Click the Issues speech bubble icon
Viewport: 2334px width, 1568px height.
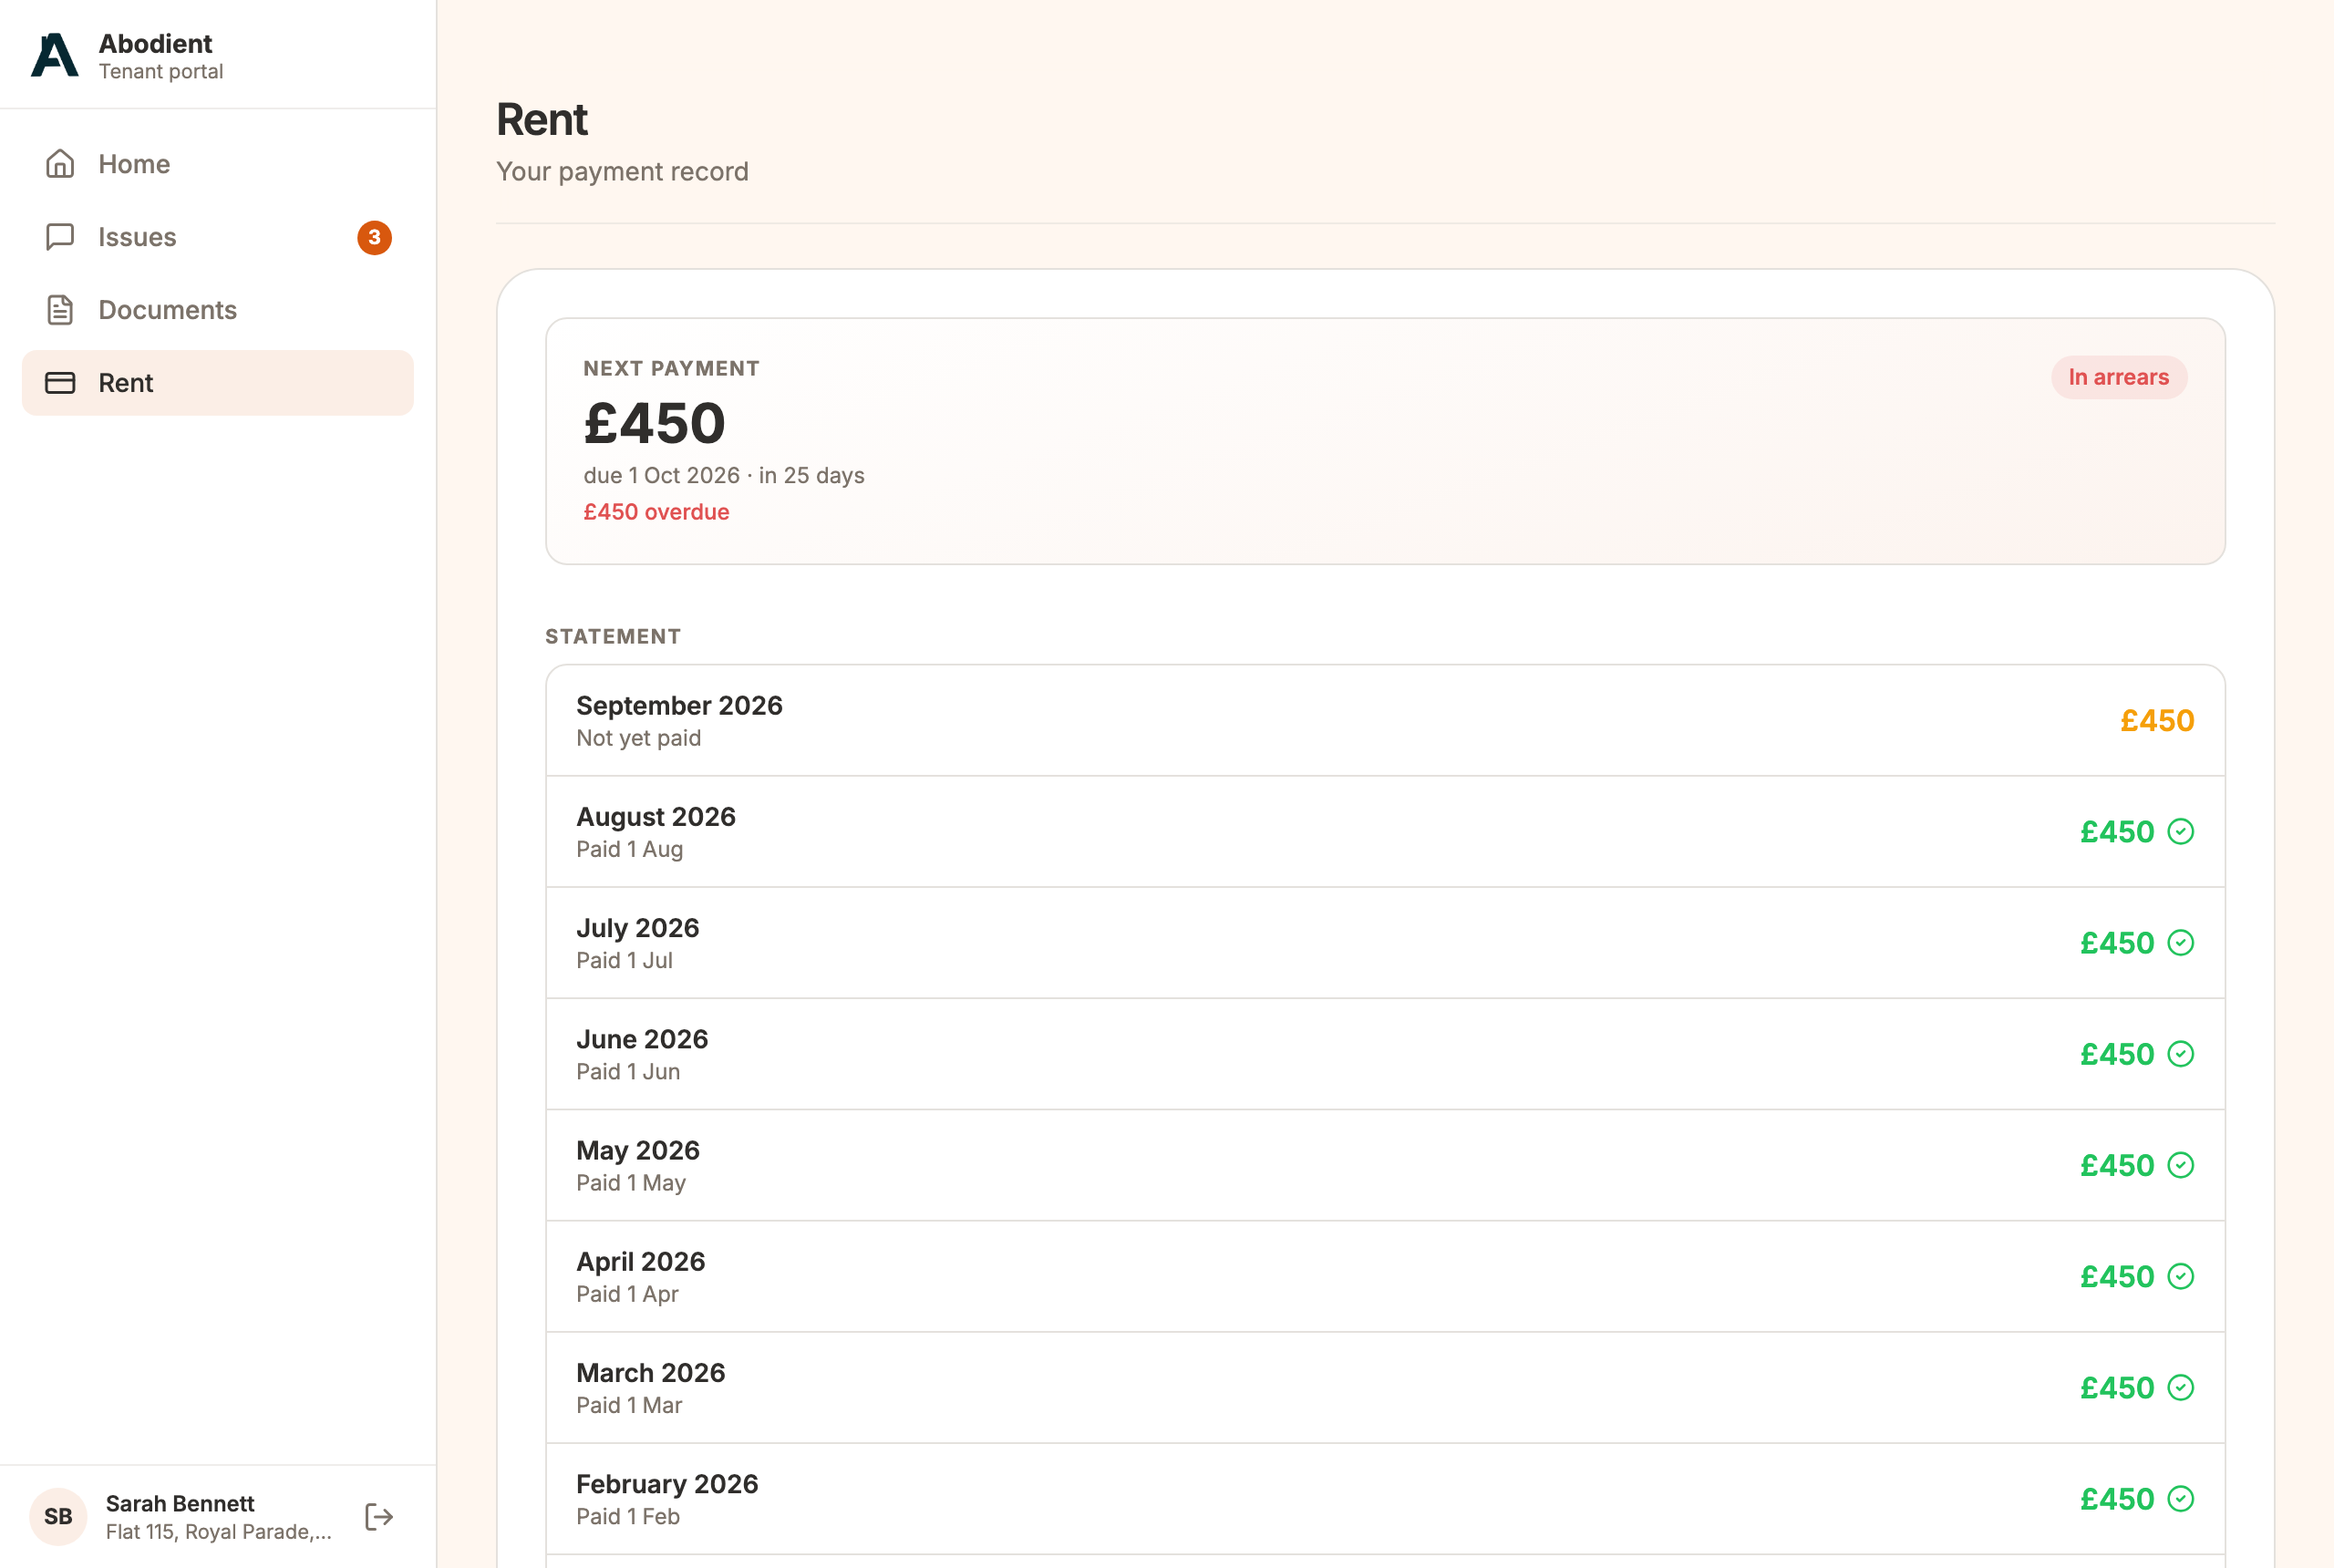[60, 237]
